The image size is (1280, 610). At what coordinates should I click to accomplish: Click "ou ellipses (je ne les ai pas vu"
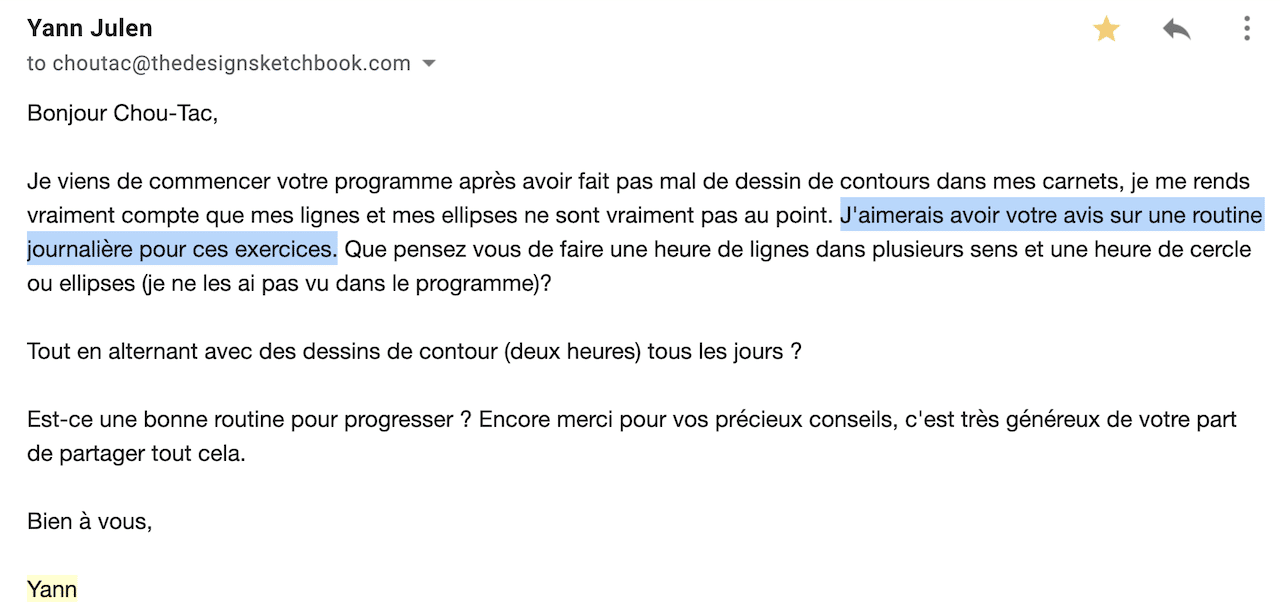pos(178,283)
